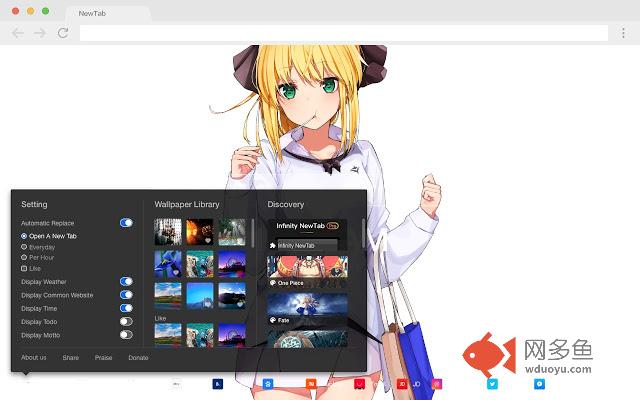Toggle the Automatic Replace switch
The image size is (640, 400).
(x=126, y=223)
